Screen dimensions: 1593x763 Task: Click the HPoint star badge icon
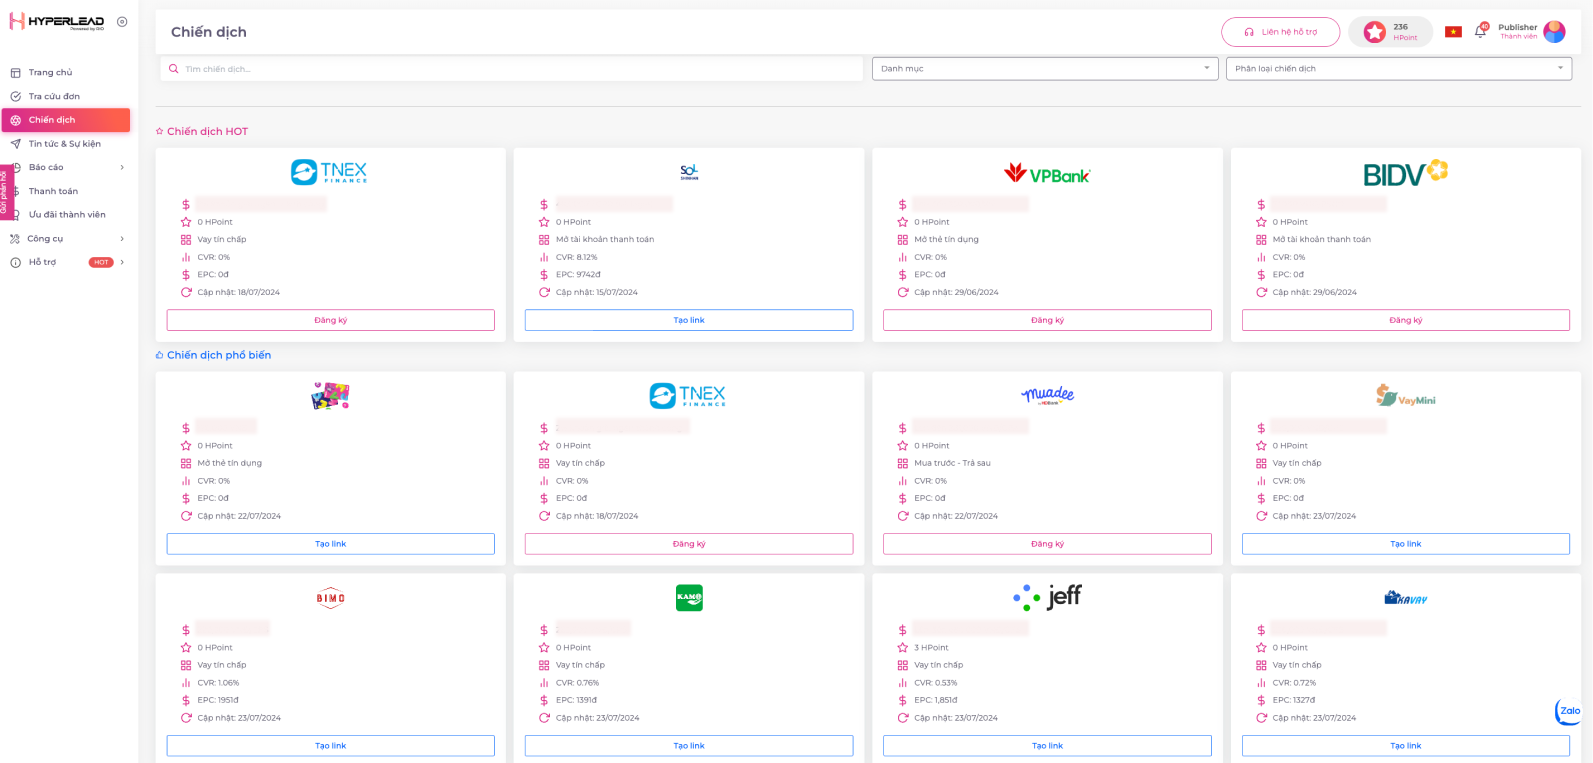tap(1375, 32)
